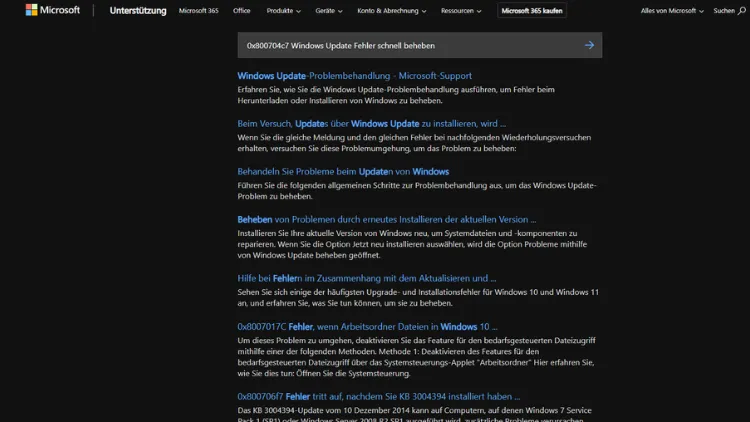
Task: Open the Unterstützung home link
Action: (x=138, y=11)
